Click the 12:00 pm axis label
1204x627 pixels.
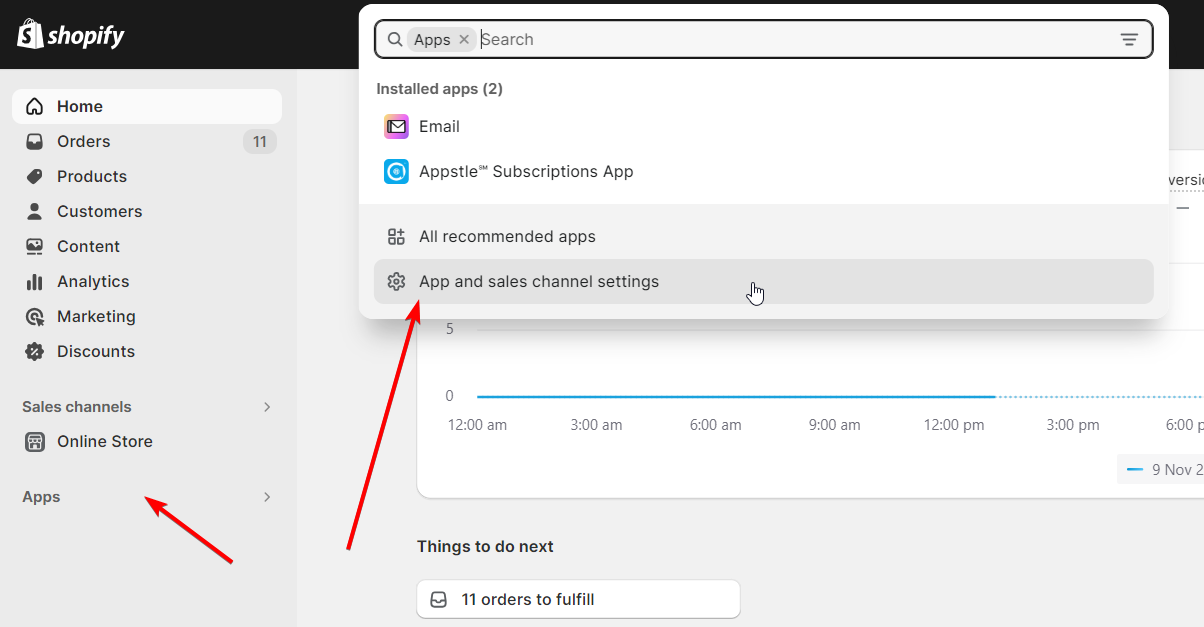954,425
